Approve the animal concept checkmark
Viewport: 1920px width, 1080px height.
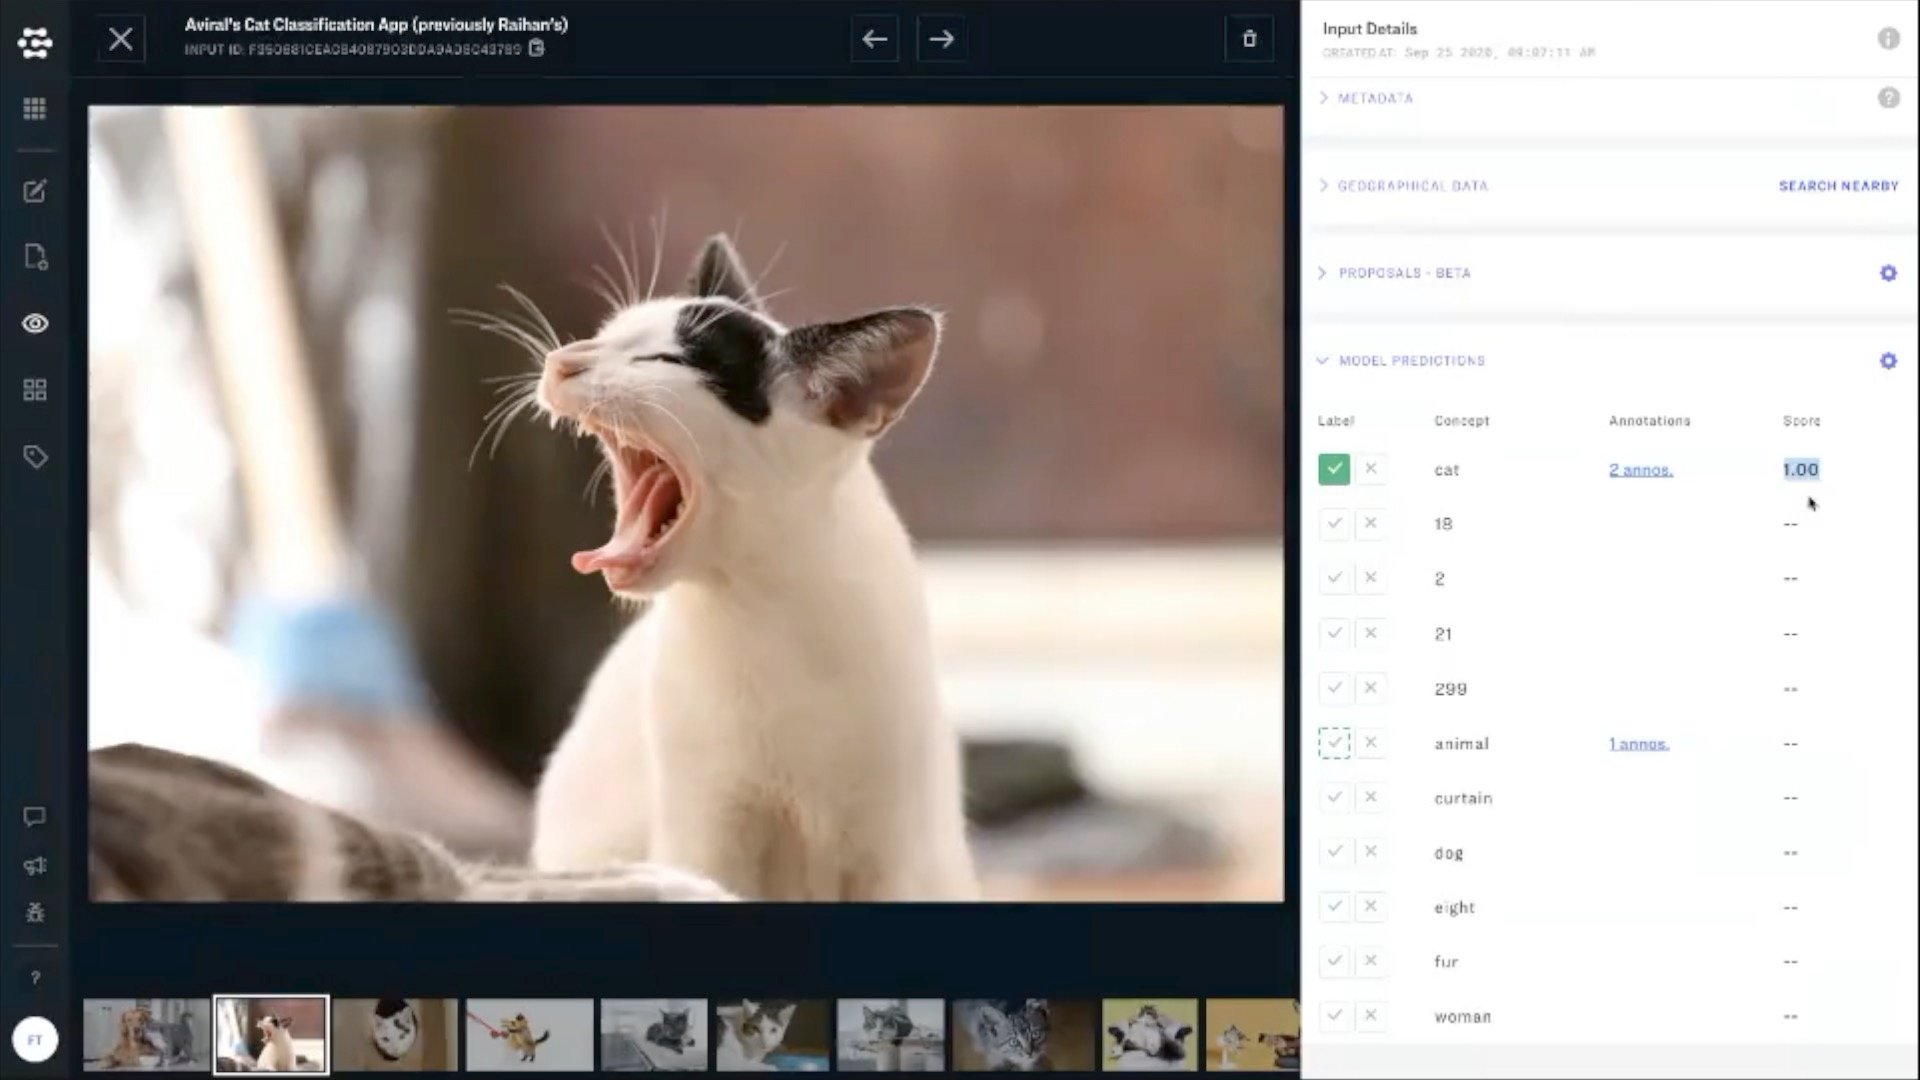click(1334, 743)
